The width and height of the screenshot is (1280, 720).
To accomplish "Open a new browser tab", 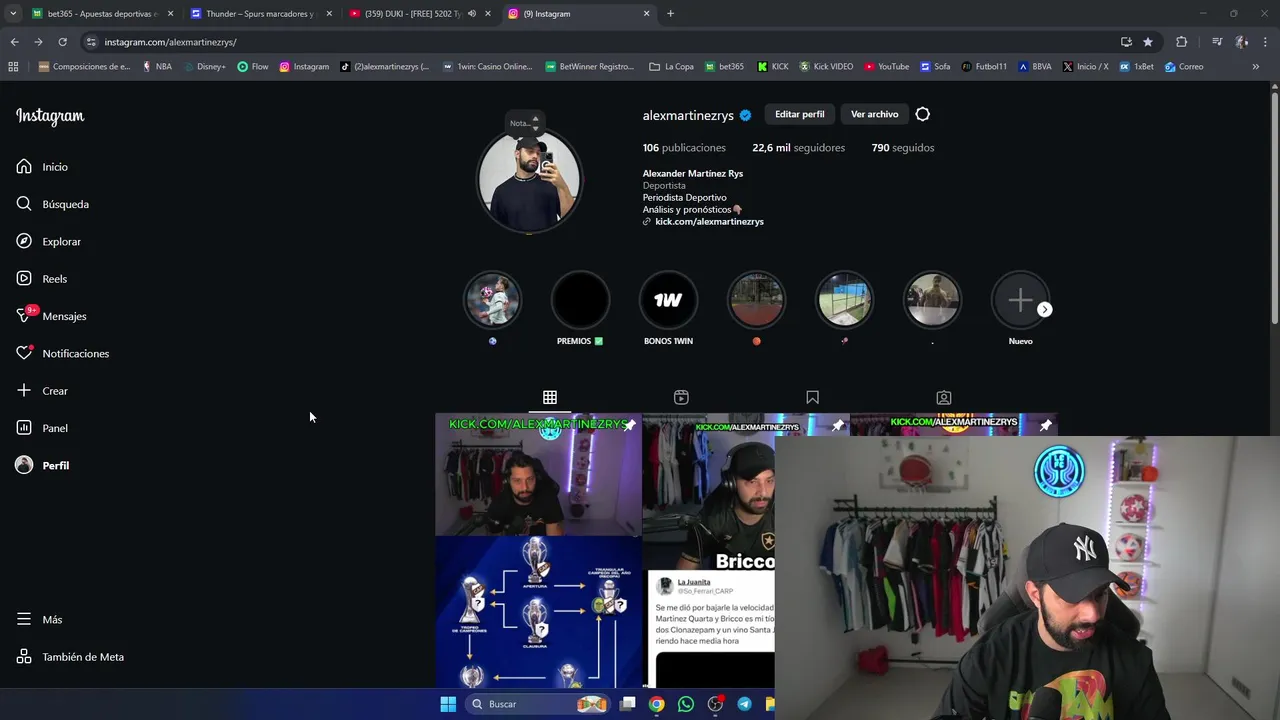I will 670,14.
